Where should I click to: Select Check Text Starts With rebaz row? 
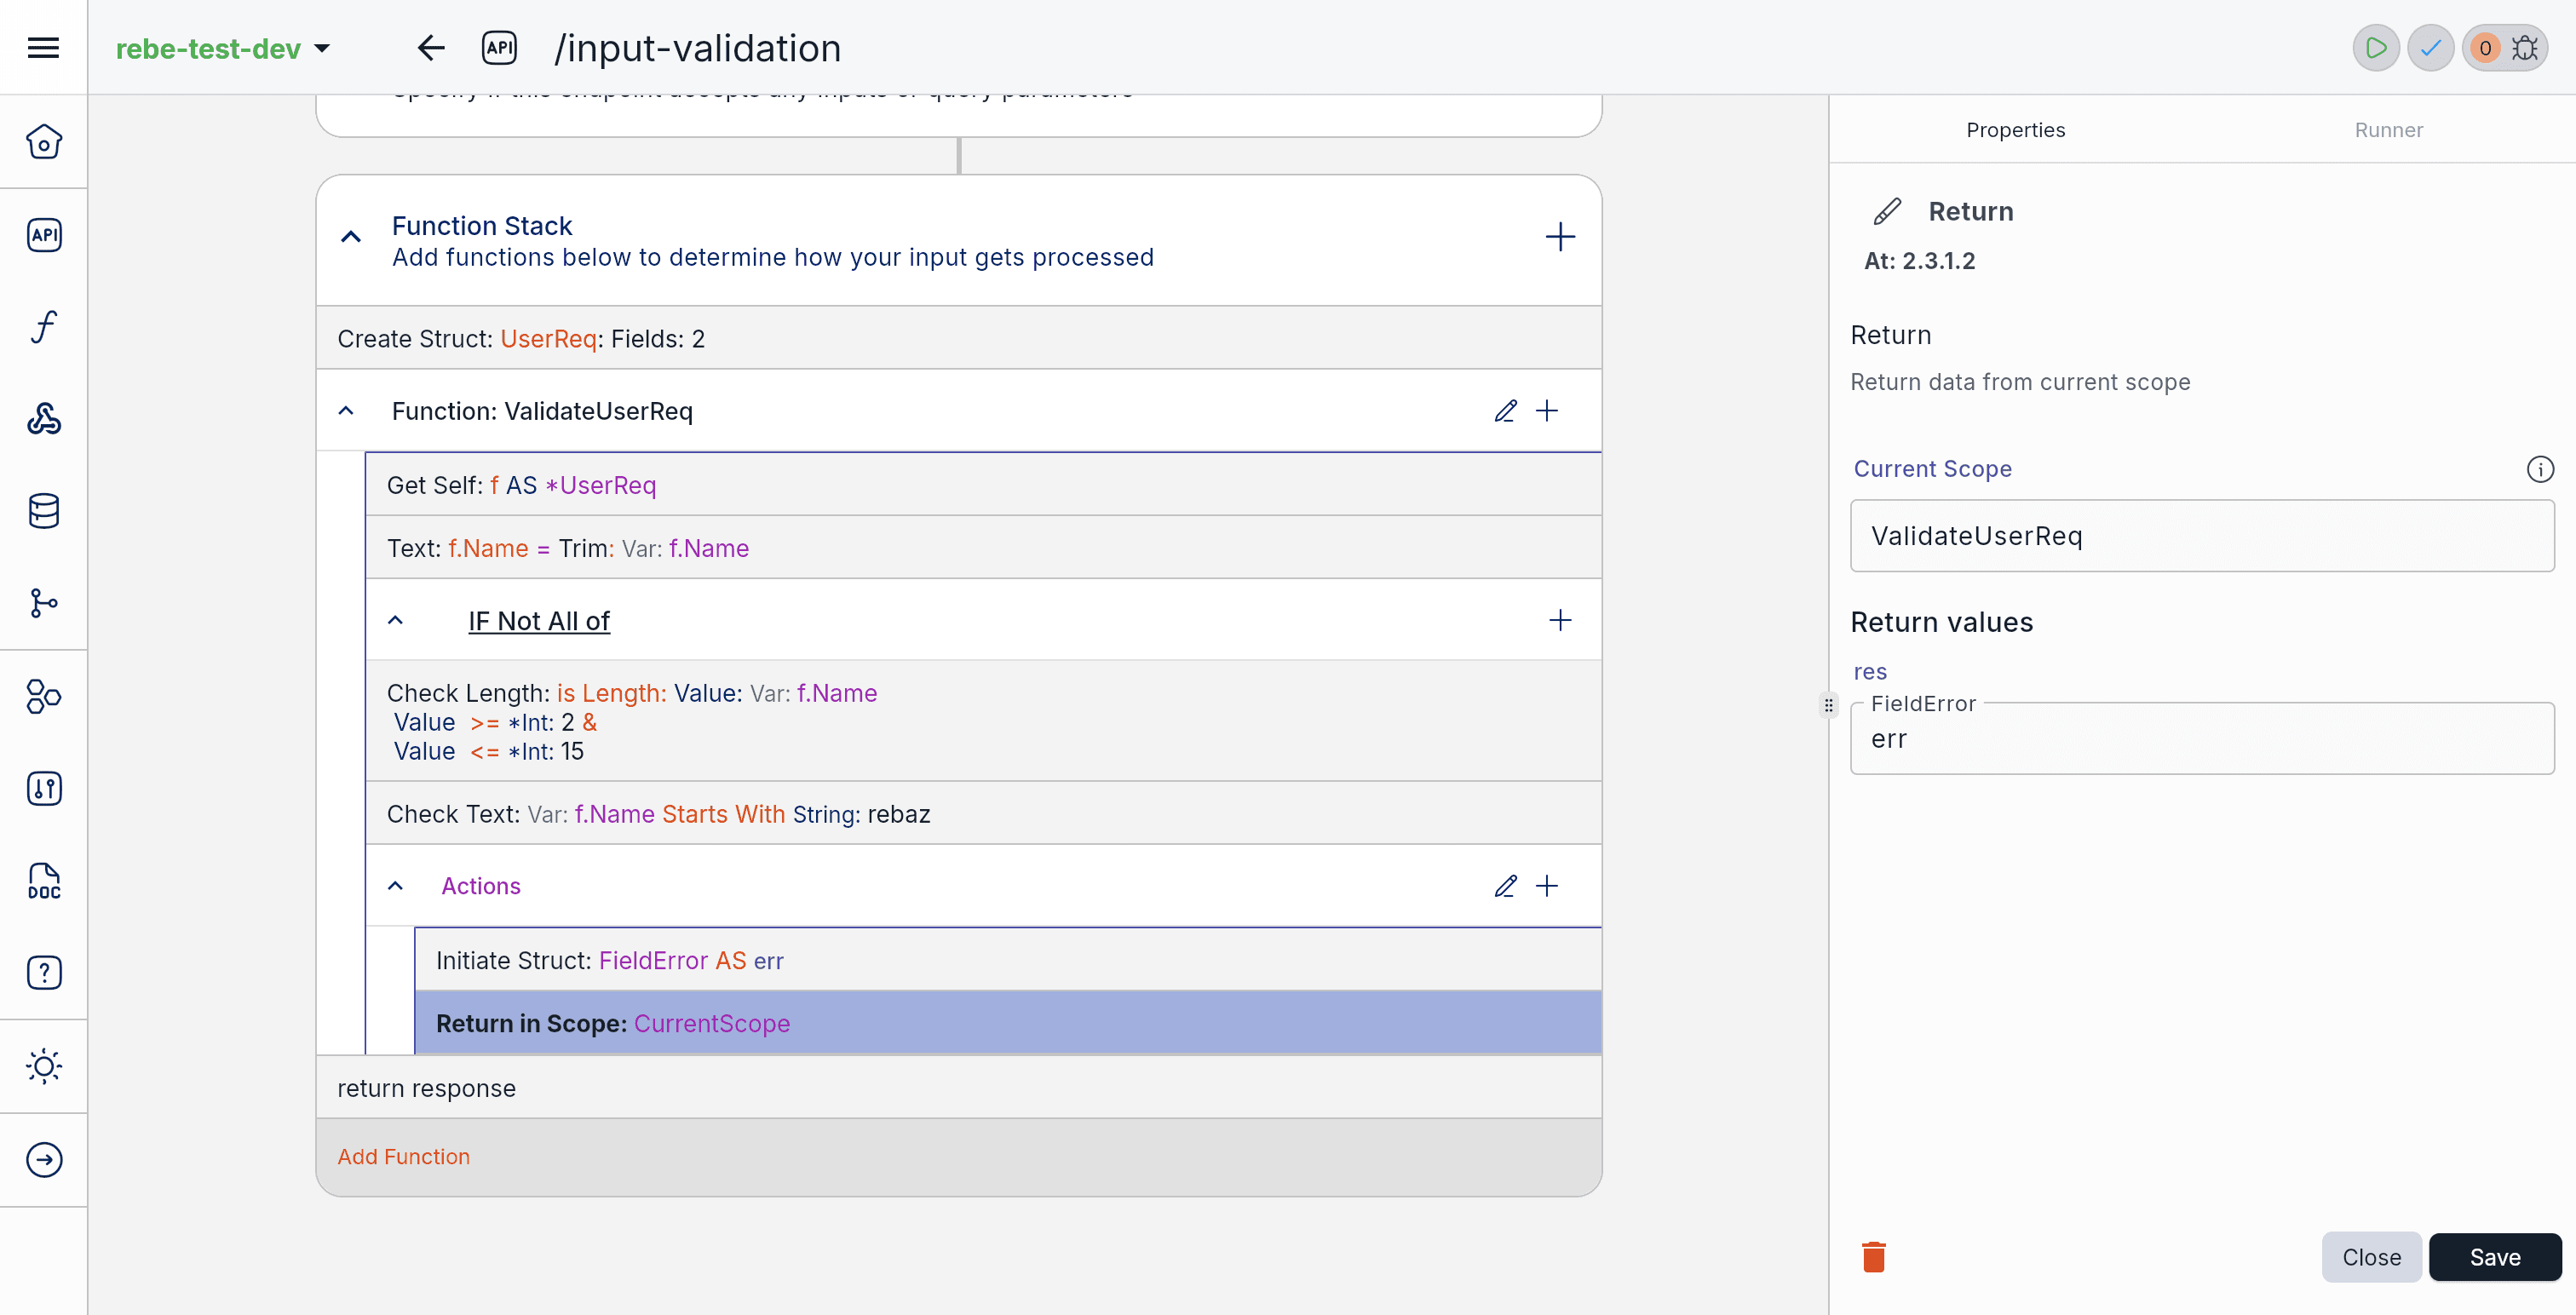pyautogui.click(x=983, y=814)
